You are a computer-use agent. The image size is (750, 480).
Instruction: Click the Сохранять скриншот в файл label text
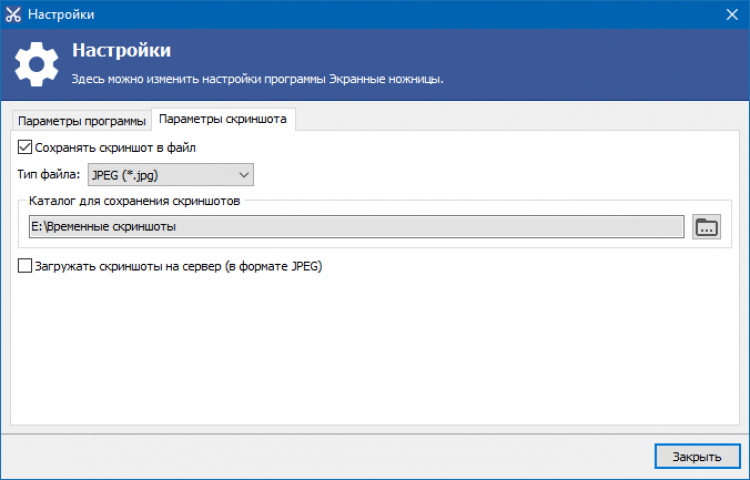tap(115, 147)
